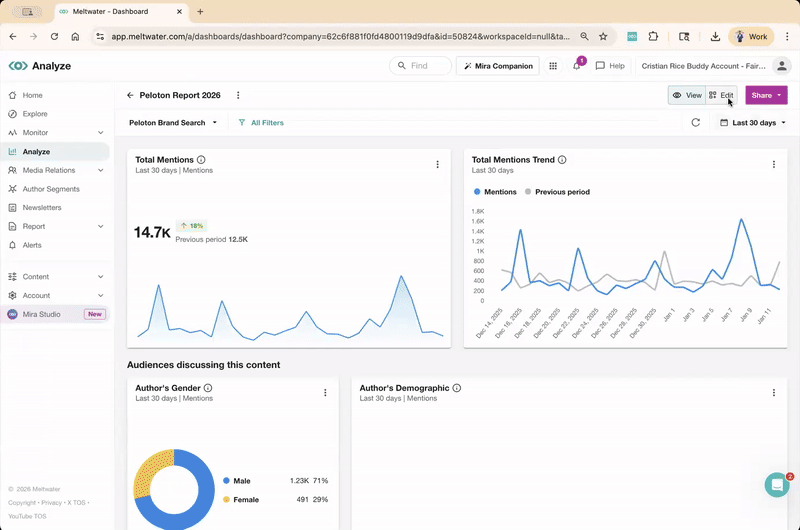Image resolution: width=800 pixels, height=530 pixels.
Task: Click the back arrow beside Peloton Report 2026
Action: point(130,95)
